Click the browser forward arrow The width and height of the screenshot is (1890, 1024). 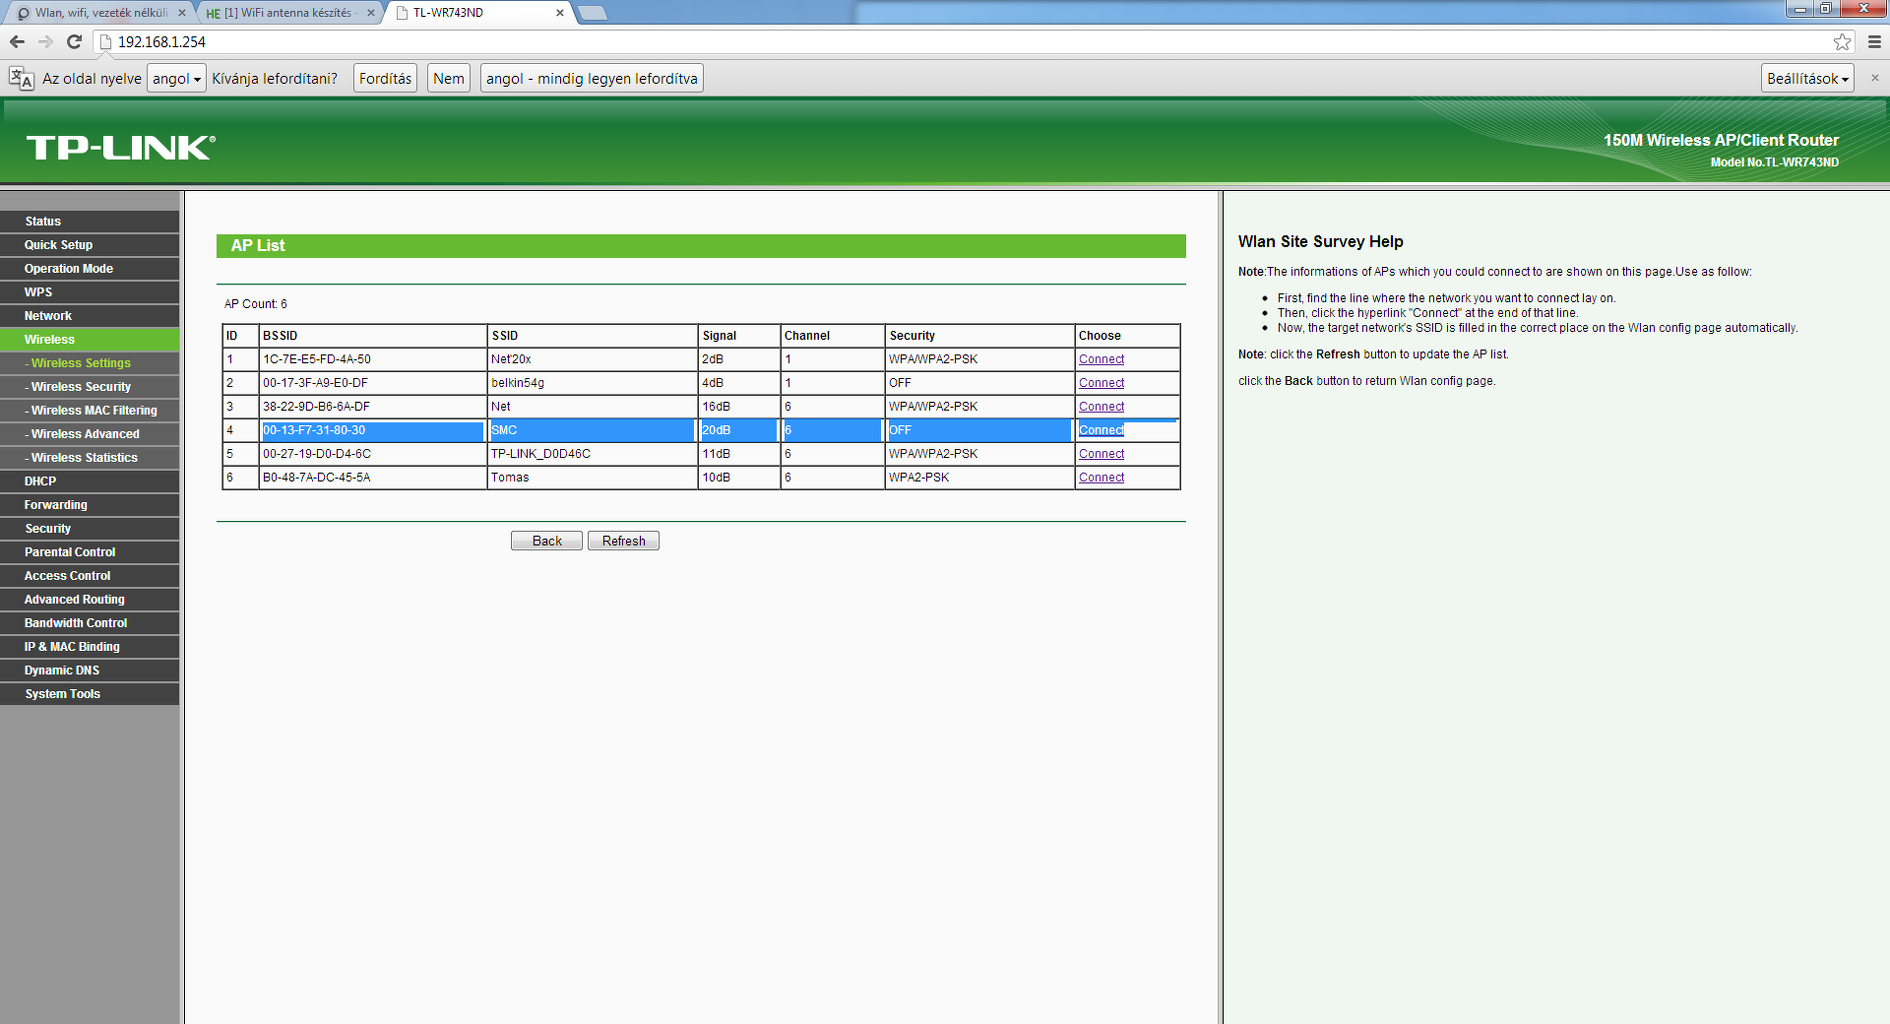pyautogui.click(x=45, y=42)
